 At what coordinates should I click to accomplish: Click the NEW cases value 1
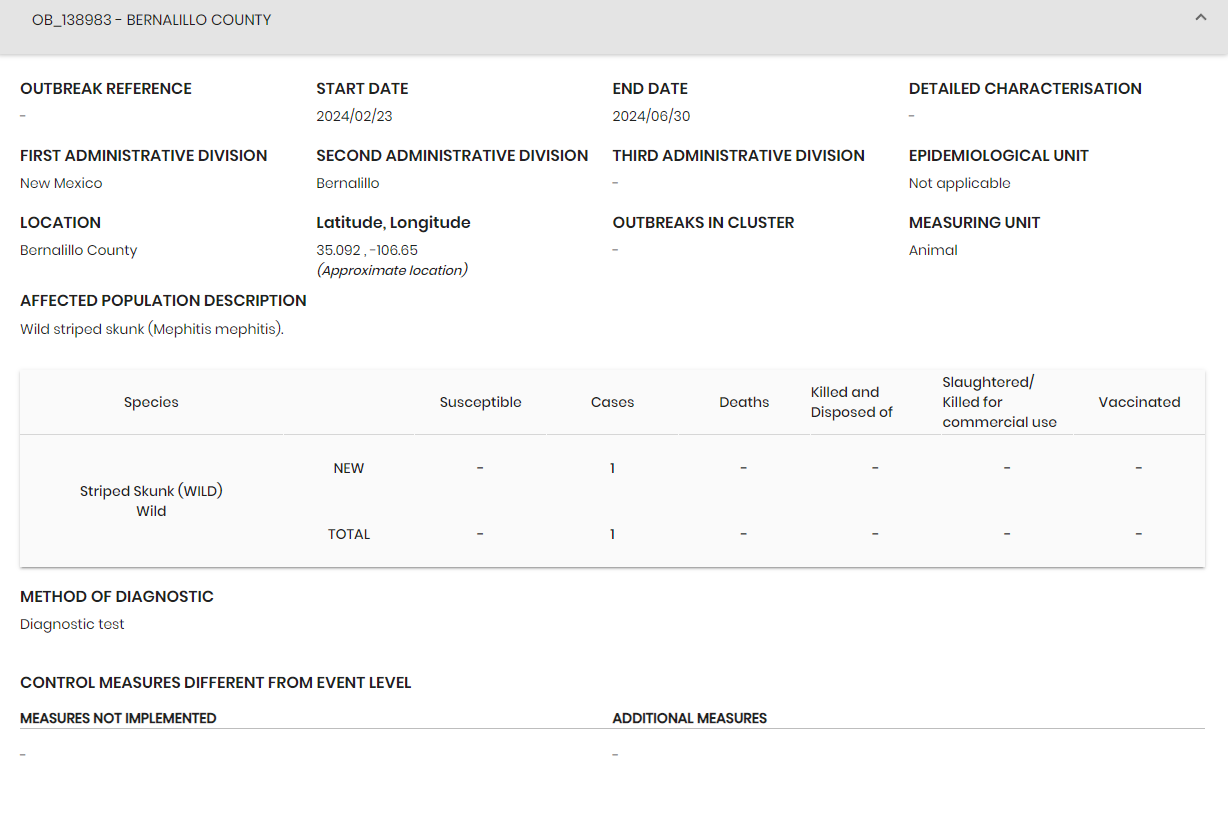[613, 468]
